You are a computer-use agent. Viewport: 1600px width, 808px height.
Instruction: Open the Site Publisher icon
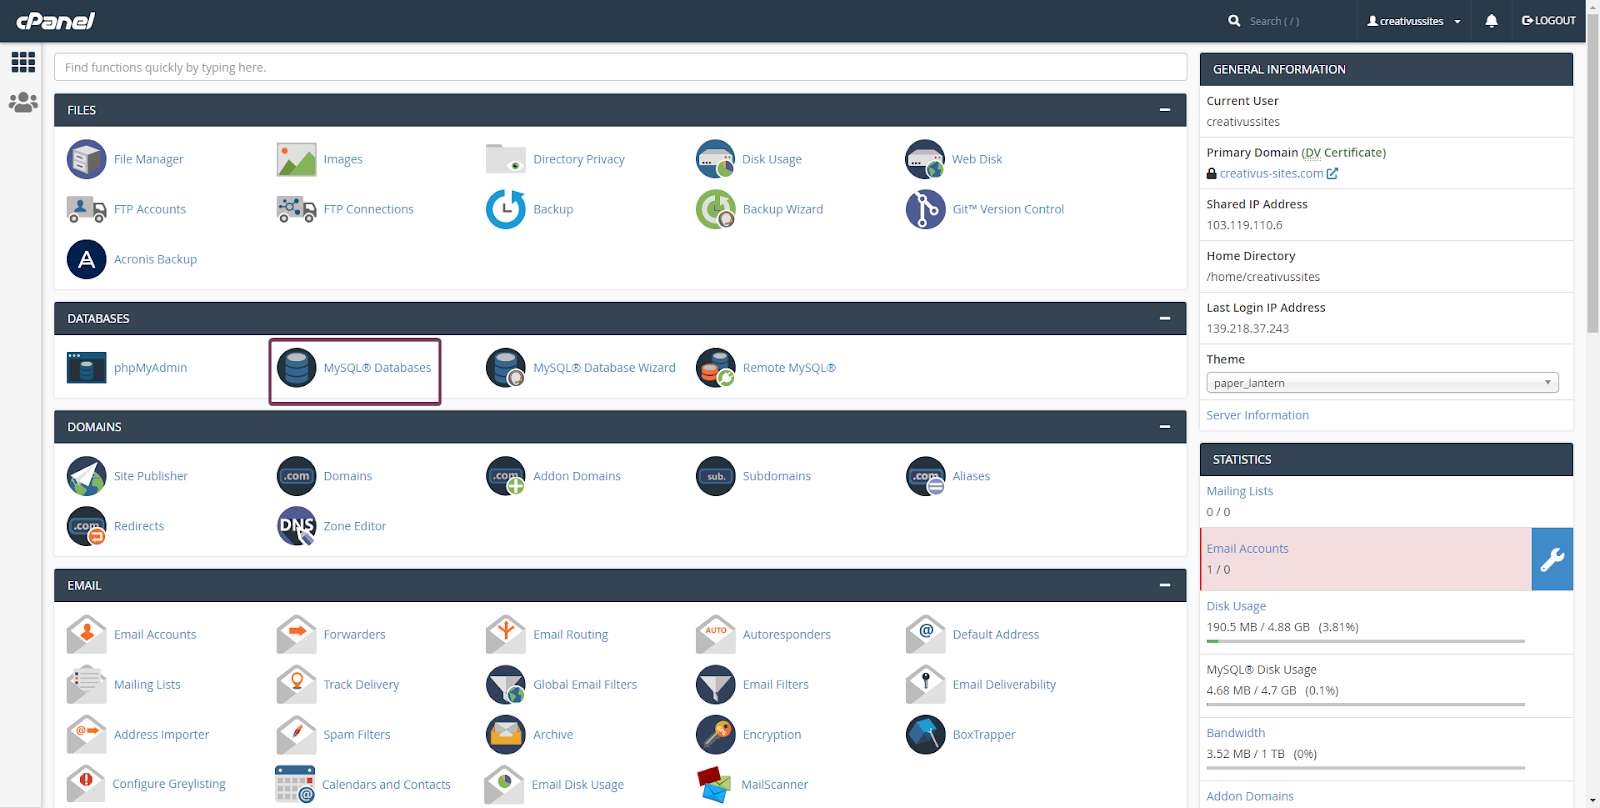coord(86,476)
